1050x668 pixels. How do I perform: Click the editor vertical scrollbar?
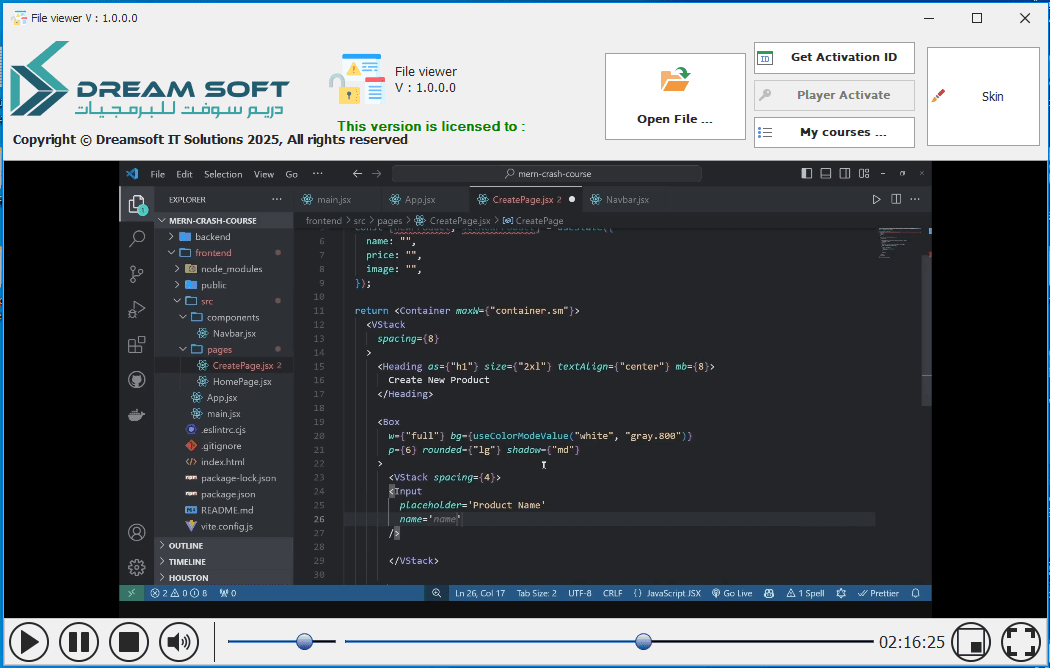[927, 330]
